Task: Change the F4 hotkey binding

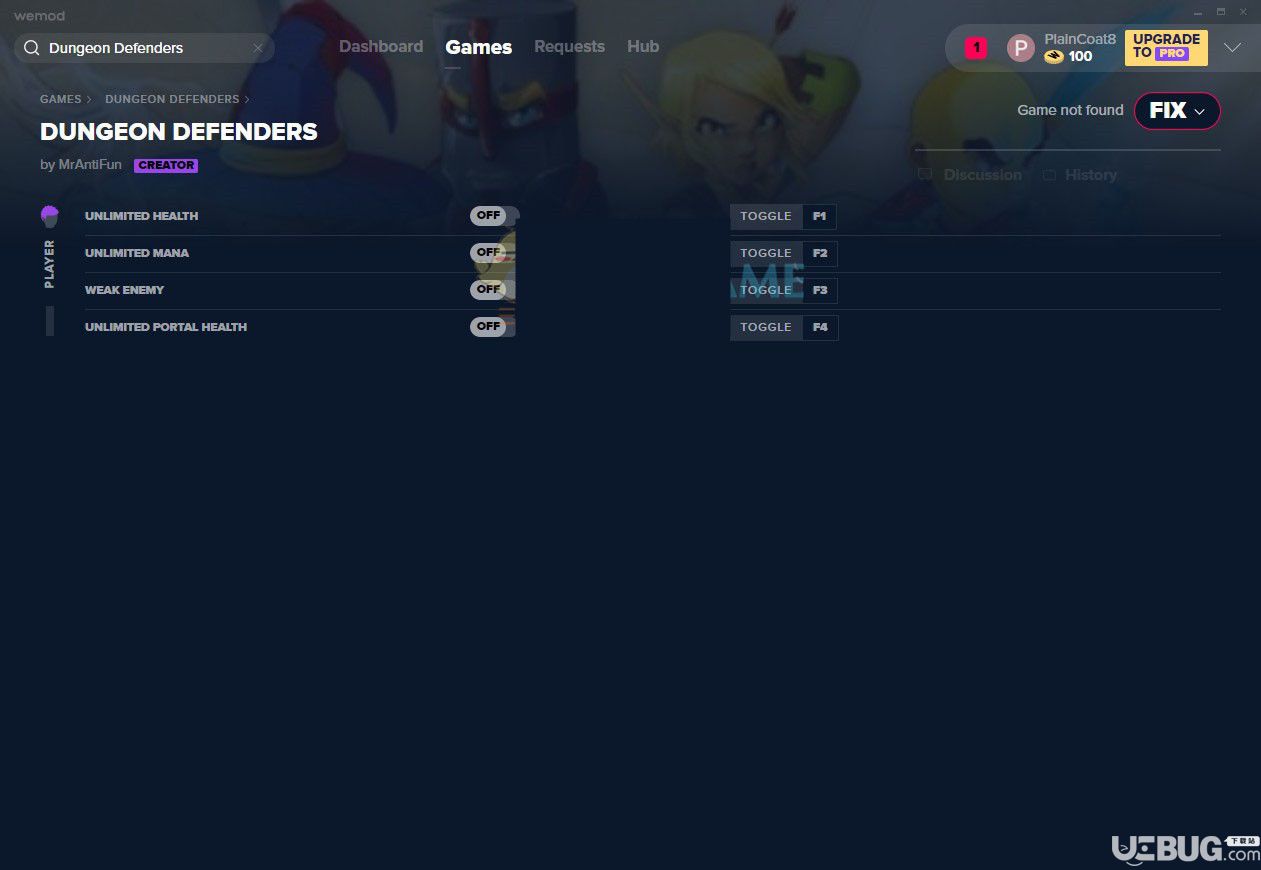Action: tap(820, 327)
